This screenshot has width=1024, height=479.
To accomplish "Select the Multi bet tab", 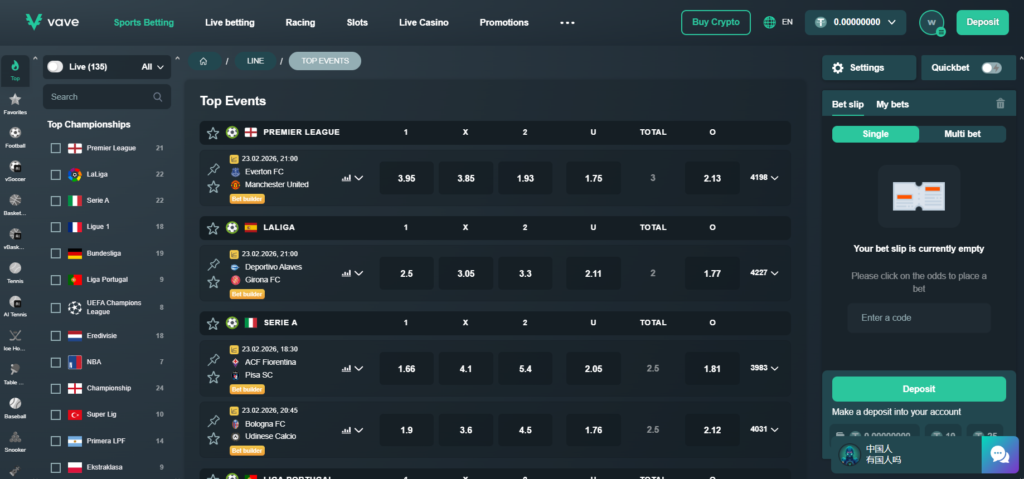I will point(962,134).
